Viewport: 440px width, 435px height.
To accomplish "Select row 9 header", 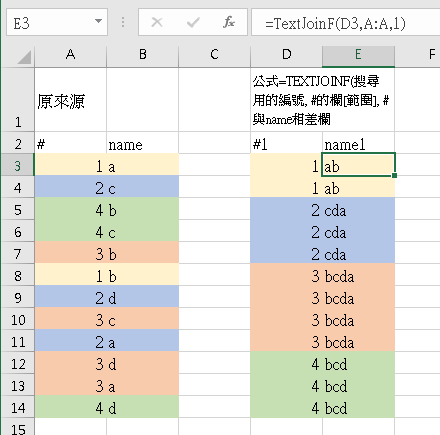I will click(18, 297).
